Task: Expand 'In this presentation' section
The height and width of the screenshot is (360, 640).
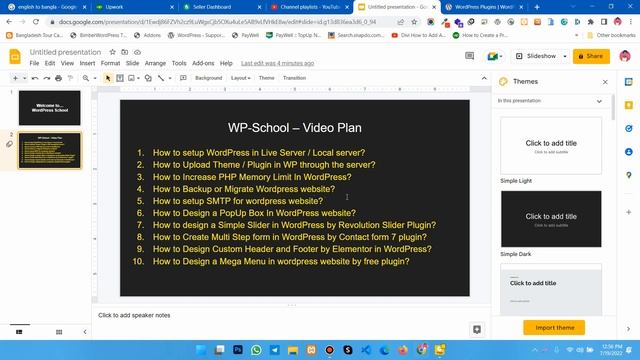Action: click(x=599, y=101)
